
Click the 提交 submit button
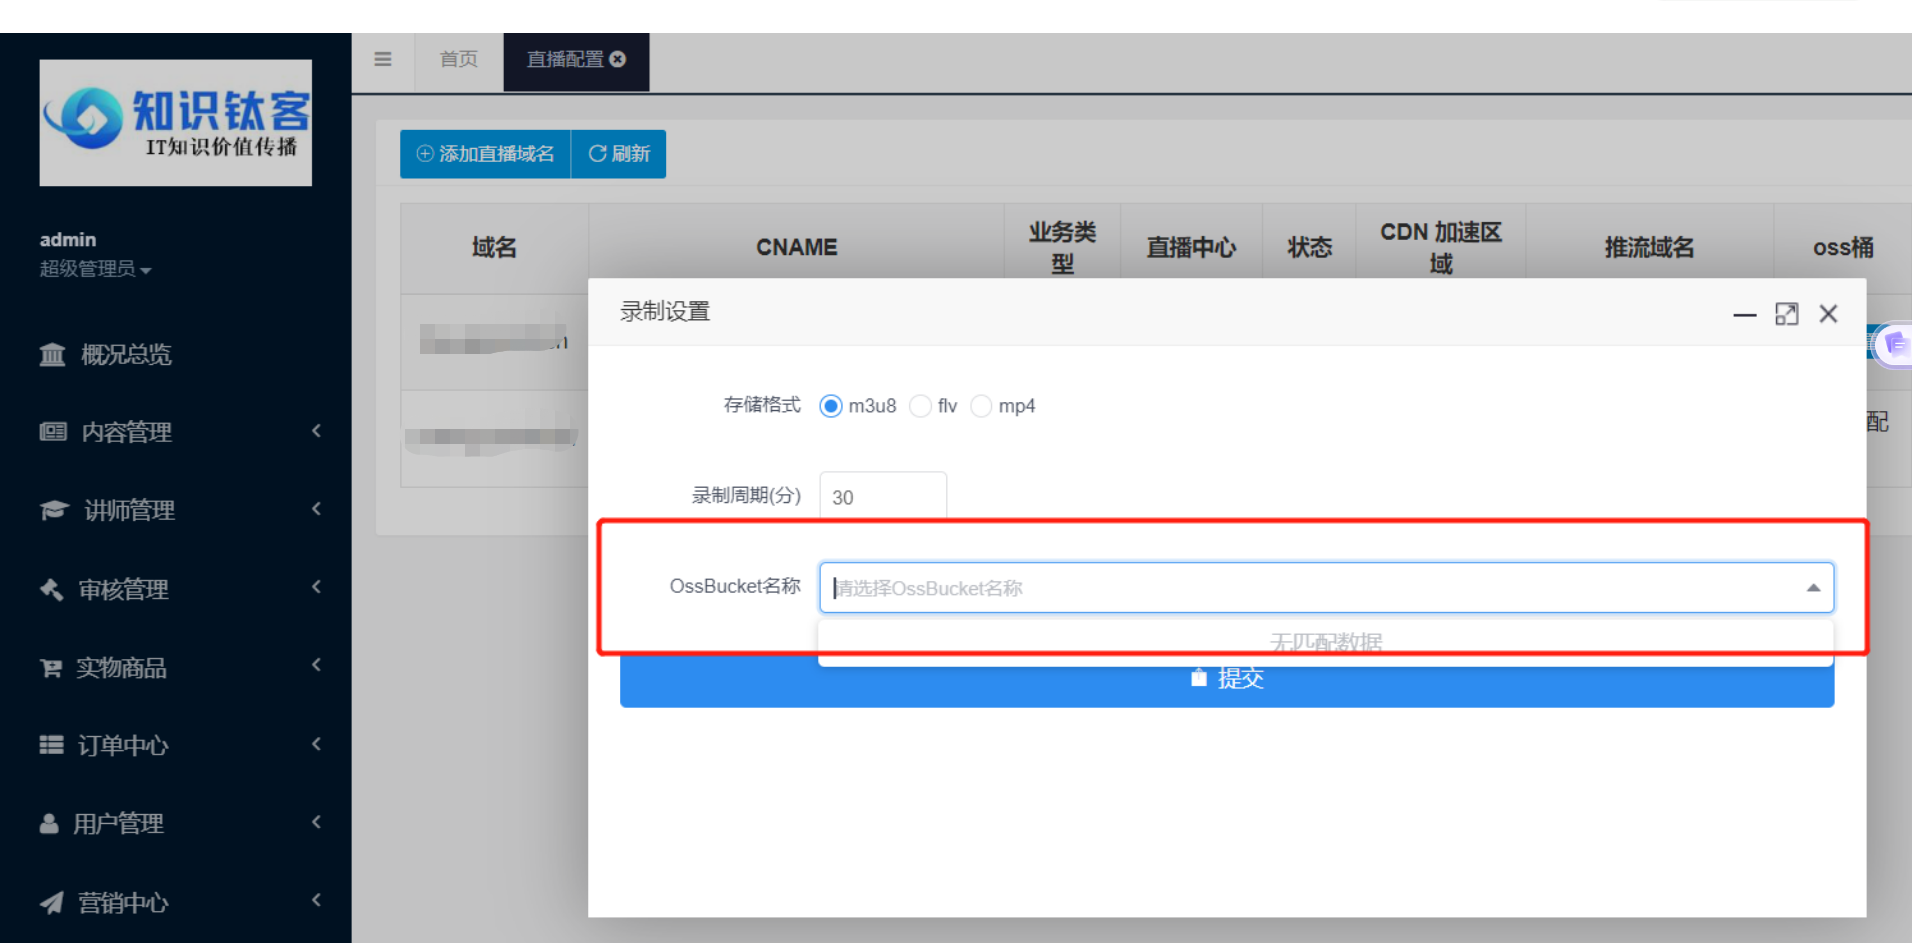click(1227, 680)
